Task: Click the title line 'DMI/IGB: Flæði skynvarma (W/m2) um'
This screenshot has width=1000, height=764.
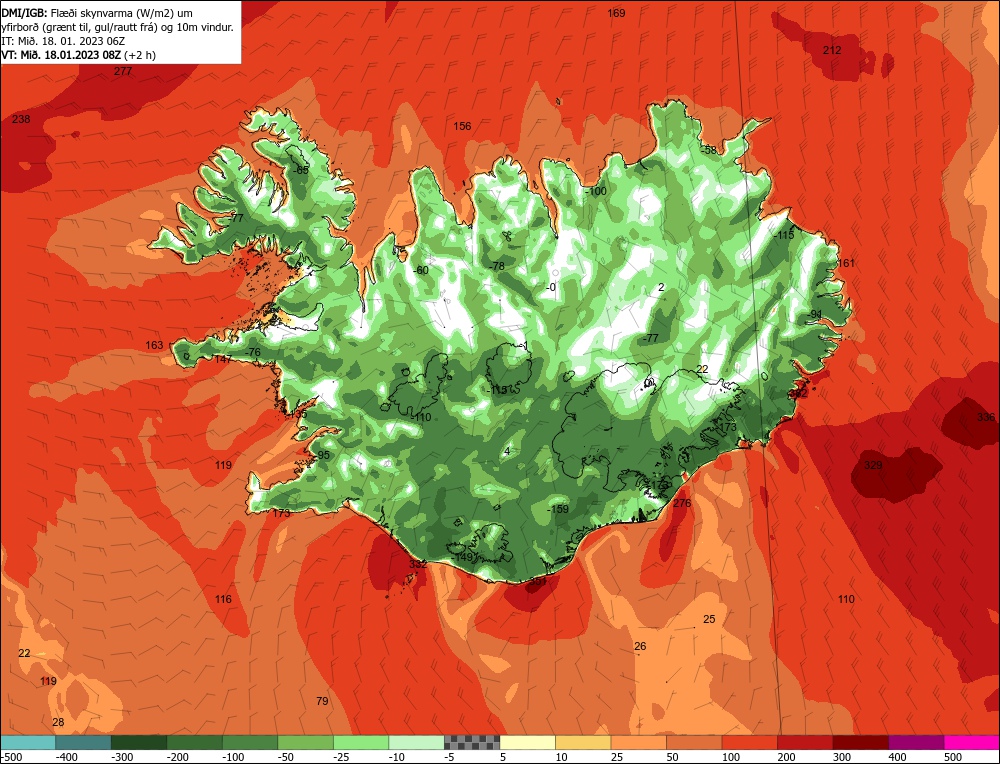Action: 97,13
